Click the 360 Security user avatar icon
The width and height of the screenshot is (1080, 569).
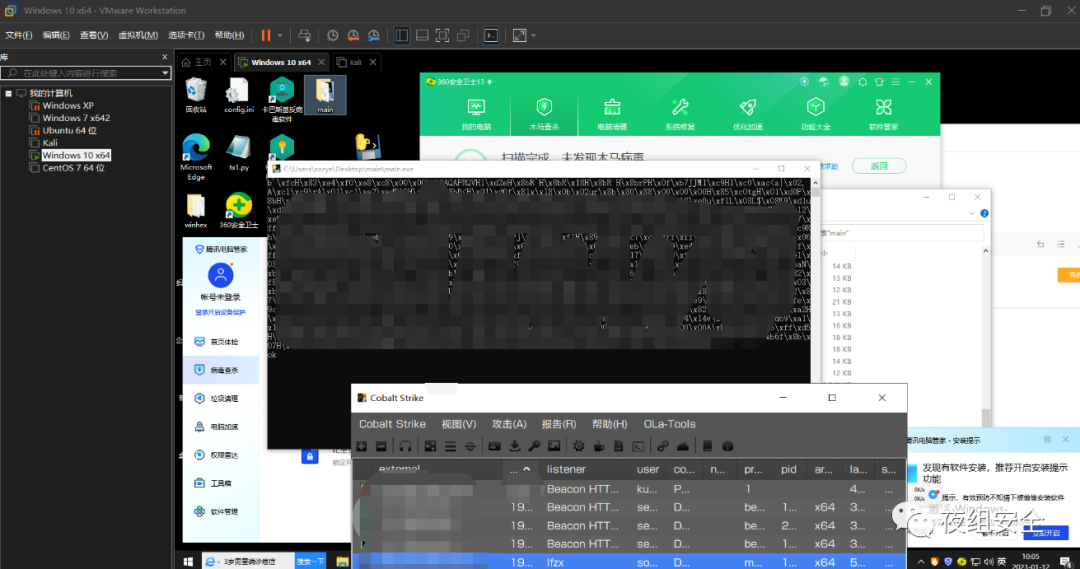point(844,81)
